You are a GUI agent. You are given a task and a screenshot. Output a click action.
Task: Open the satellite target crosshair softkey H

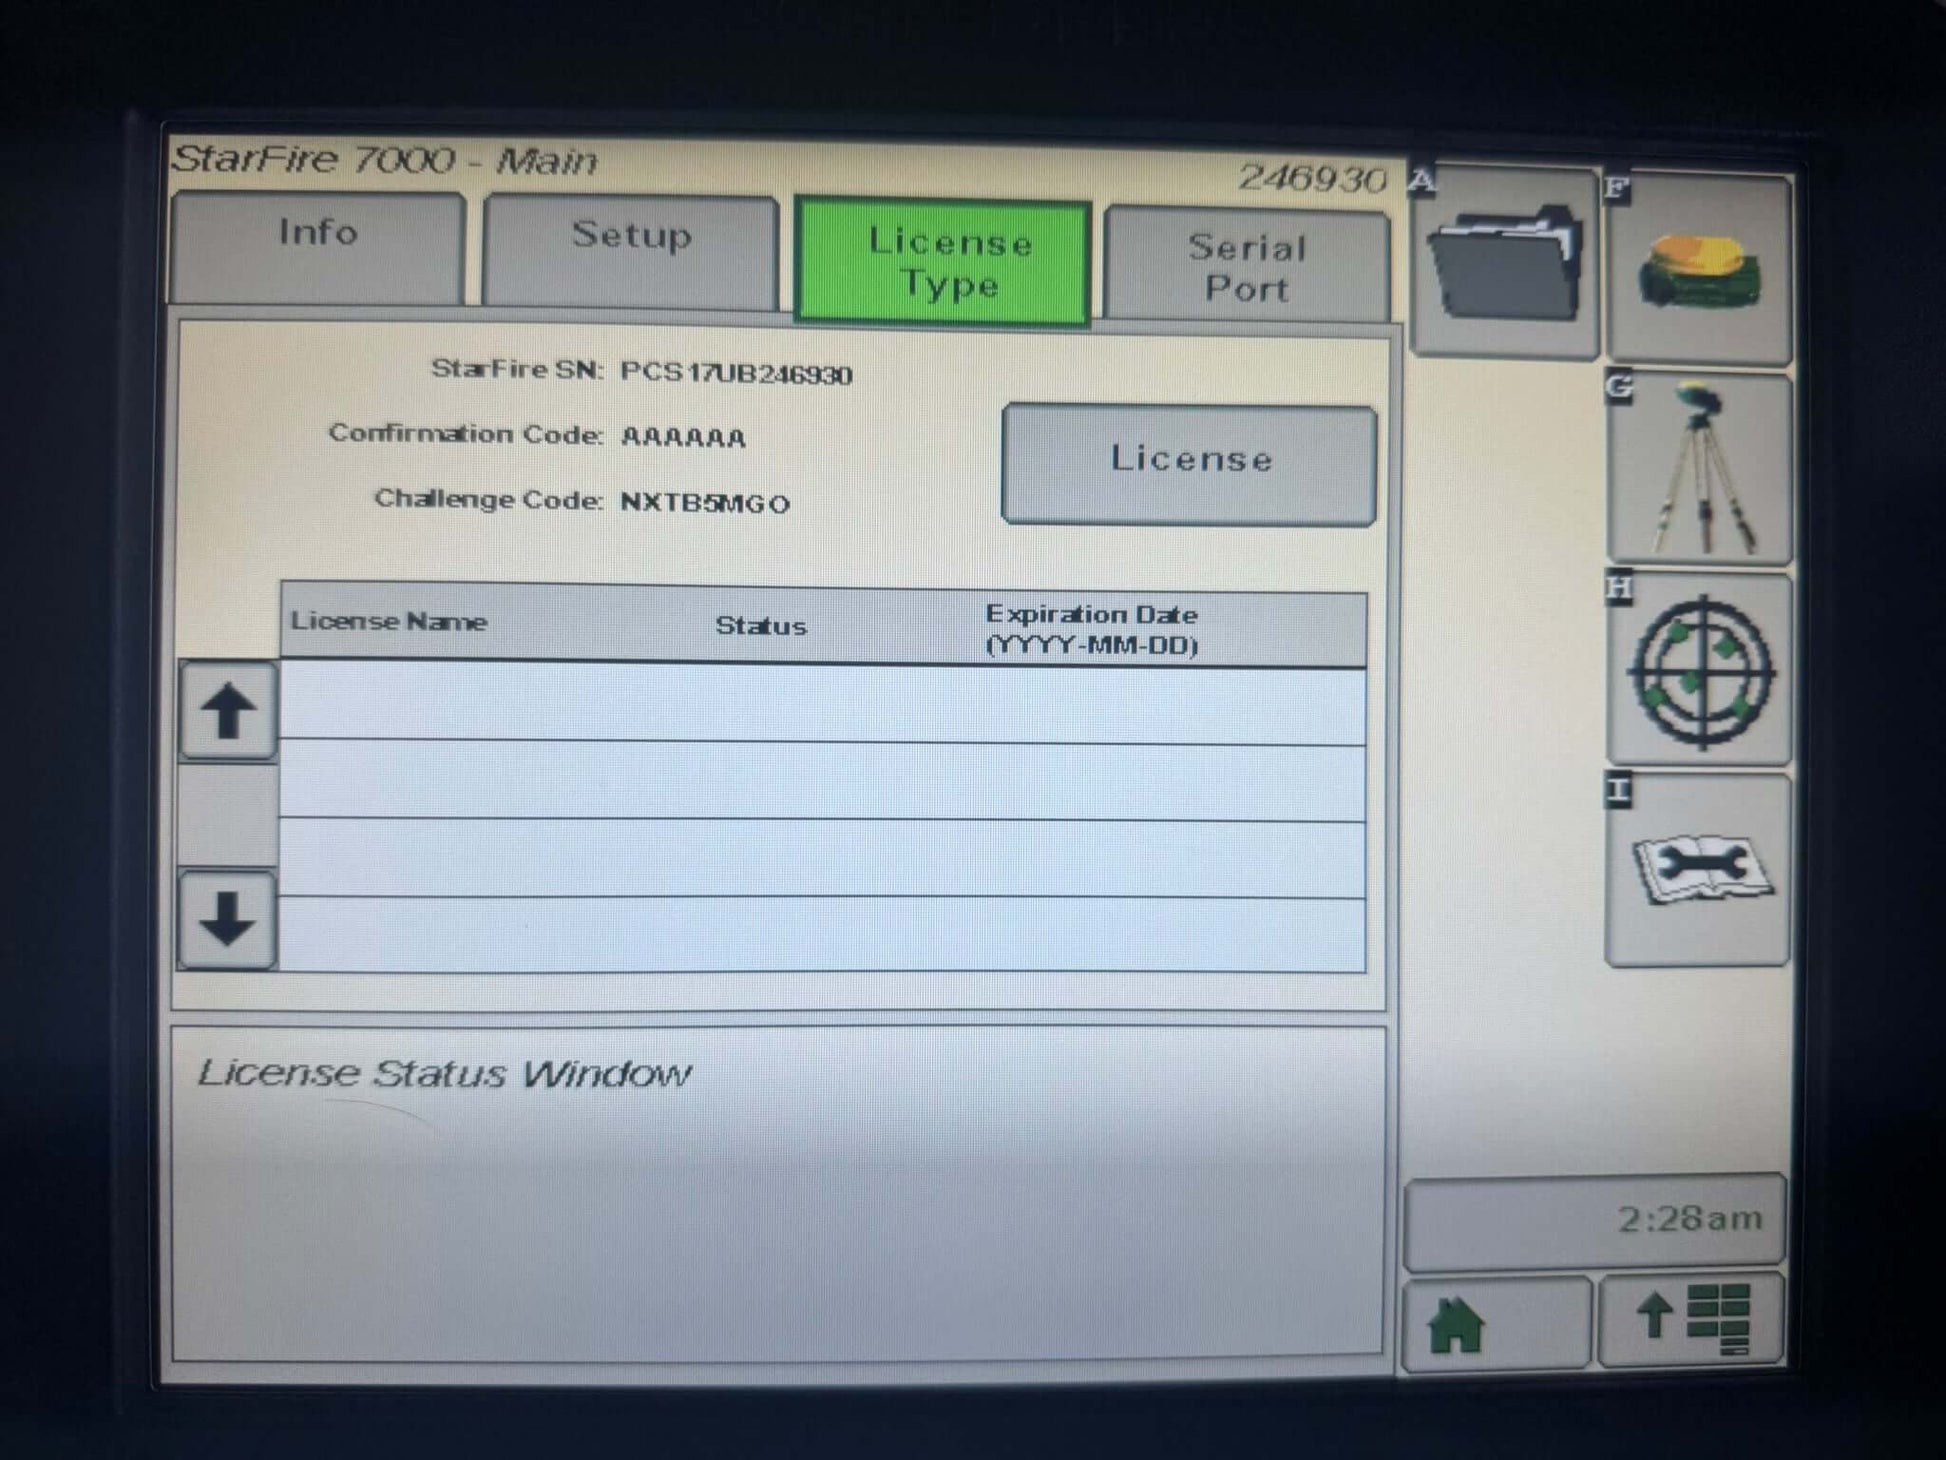pyautogui.click(x=1698, y=668)
